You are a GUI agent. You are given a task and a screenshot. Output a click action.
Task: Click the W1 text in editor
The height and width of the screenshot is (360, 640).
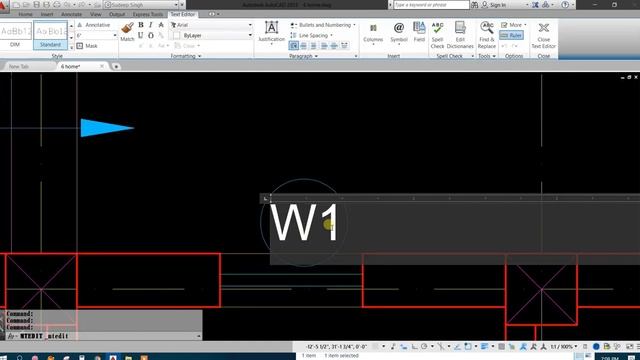point(304,223)
